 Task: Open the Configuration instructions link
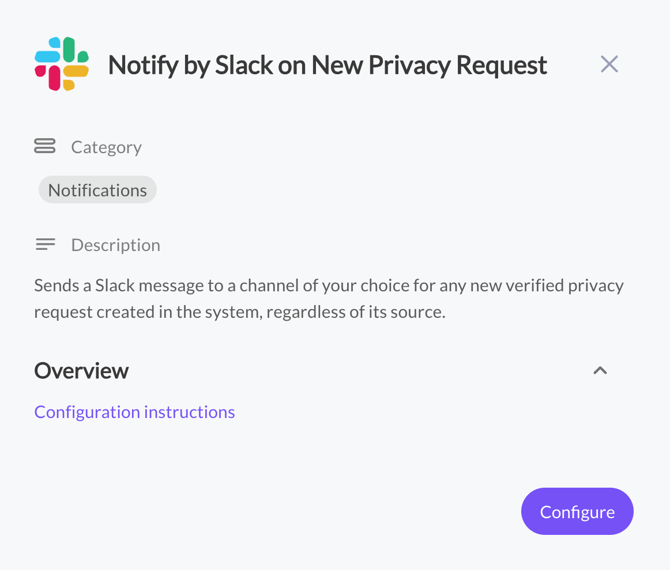click(134, 412)
